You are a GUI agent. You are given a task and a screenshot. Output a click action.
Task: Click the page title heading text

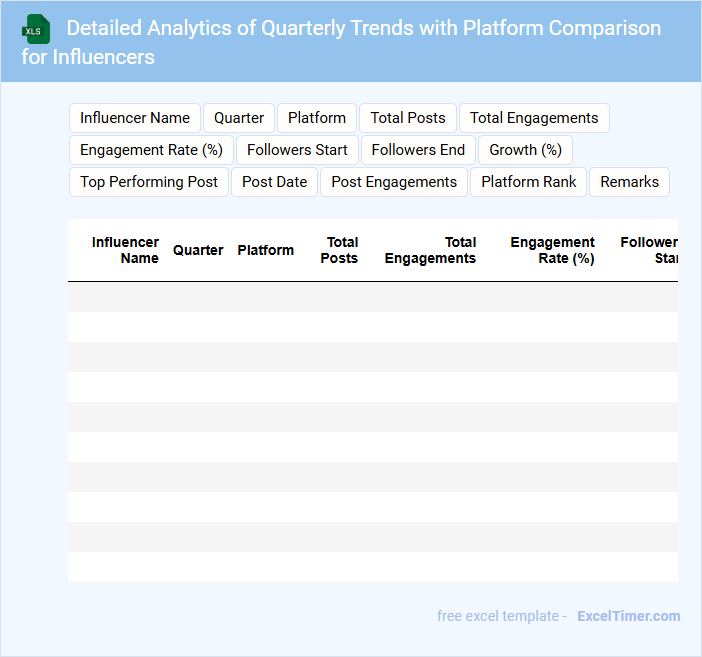tap(340, 42)
